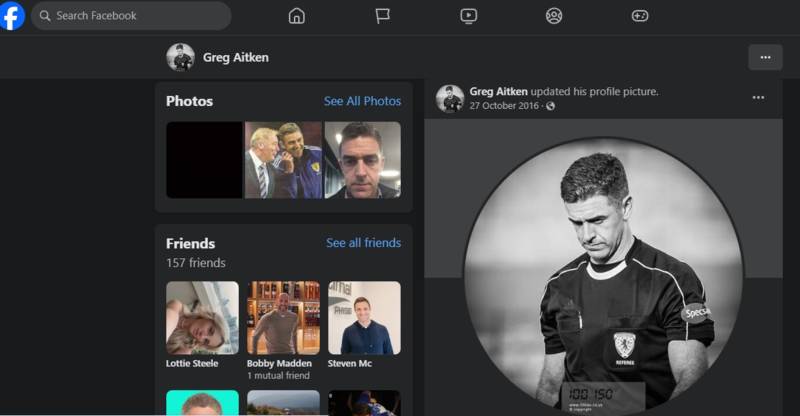This screenshot has width=800, height=416.
Task: Open Steven Mc's friend thumbnail
Action: coord(364,317)
